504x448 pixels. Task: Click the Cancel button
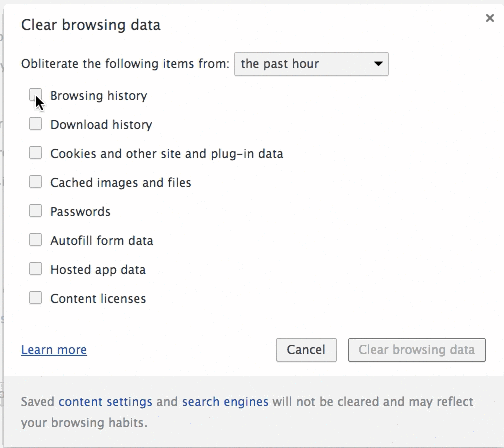pos(306,350)
